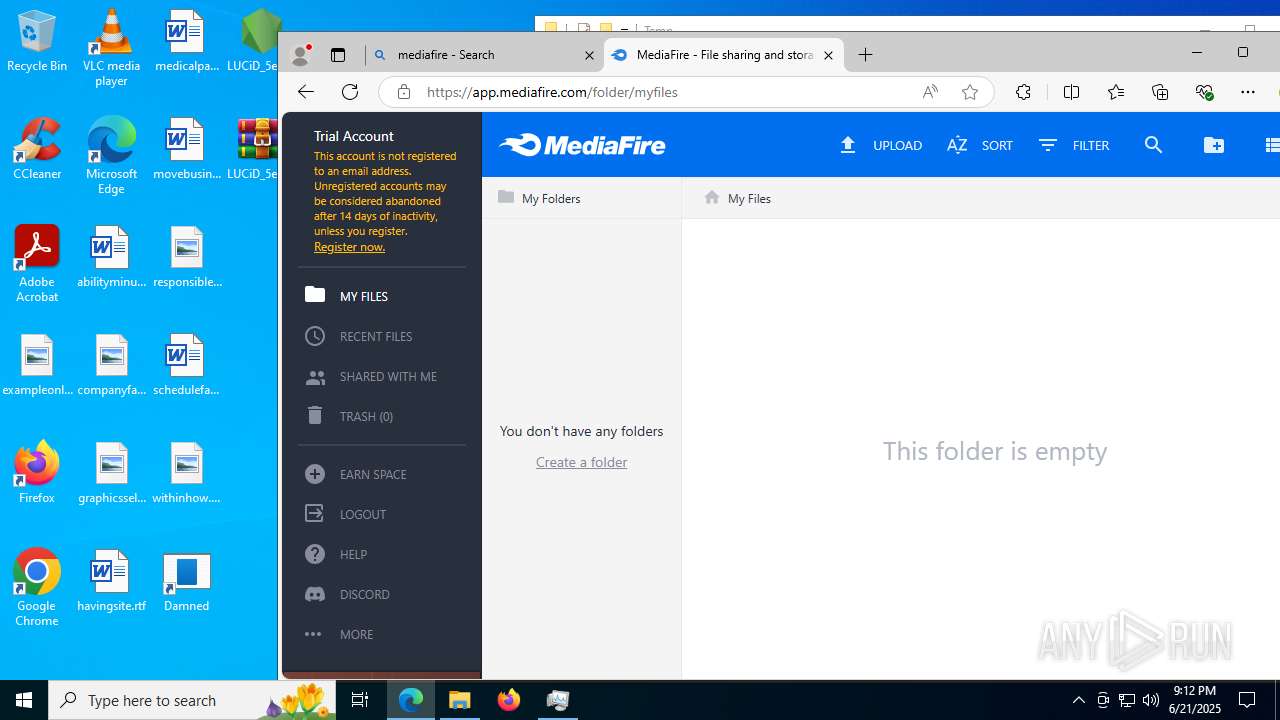Click the Split screen icon
The width and height of the screenshot is (1280, 720).
(x=1071, y=92)
